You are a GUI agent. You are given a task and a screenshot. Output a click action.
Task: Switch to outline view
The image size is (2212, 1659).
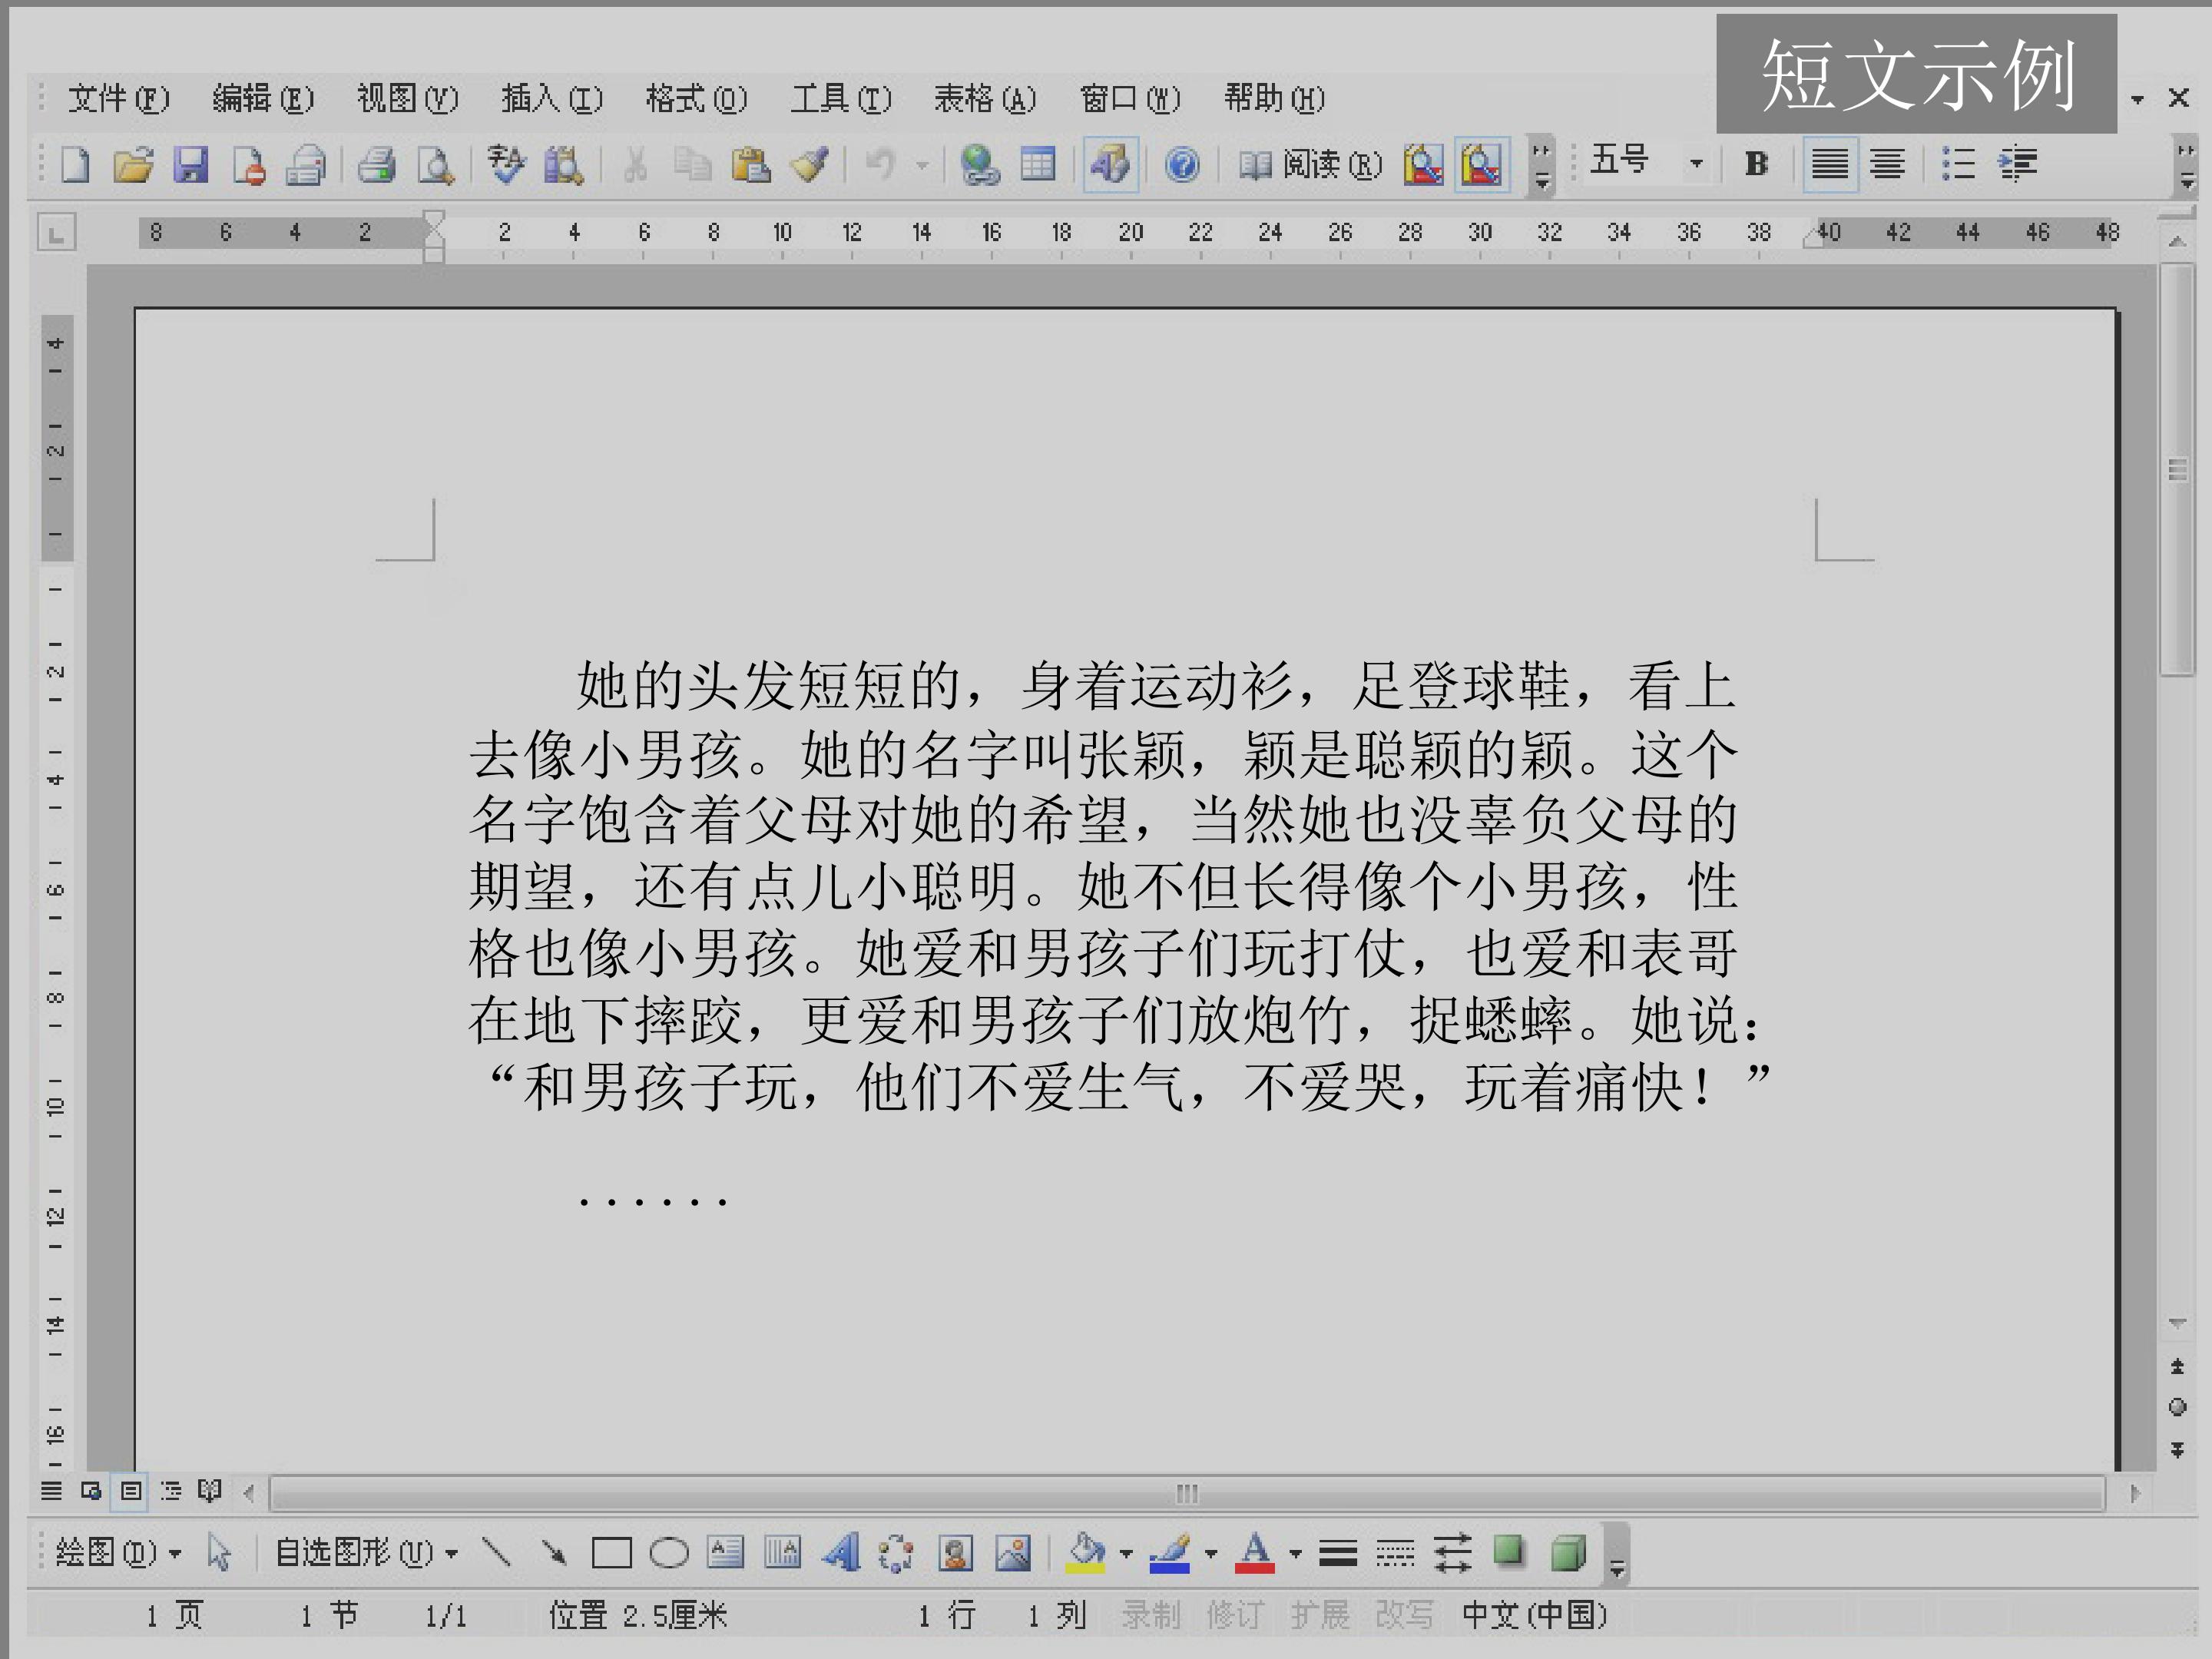click(171, 1491)
